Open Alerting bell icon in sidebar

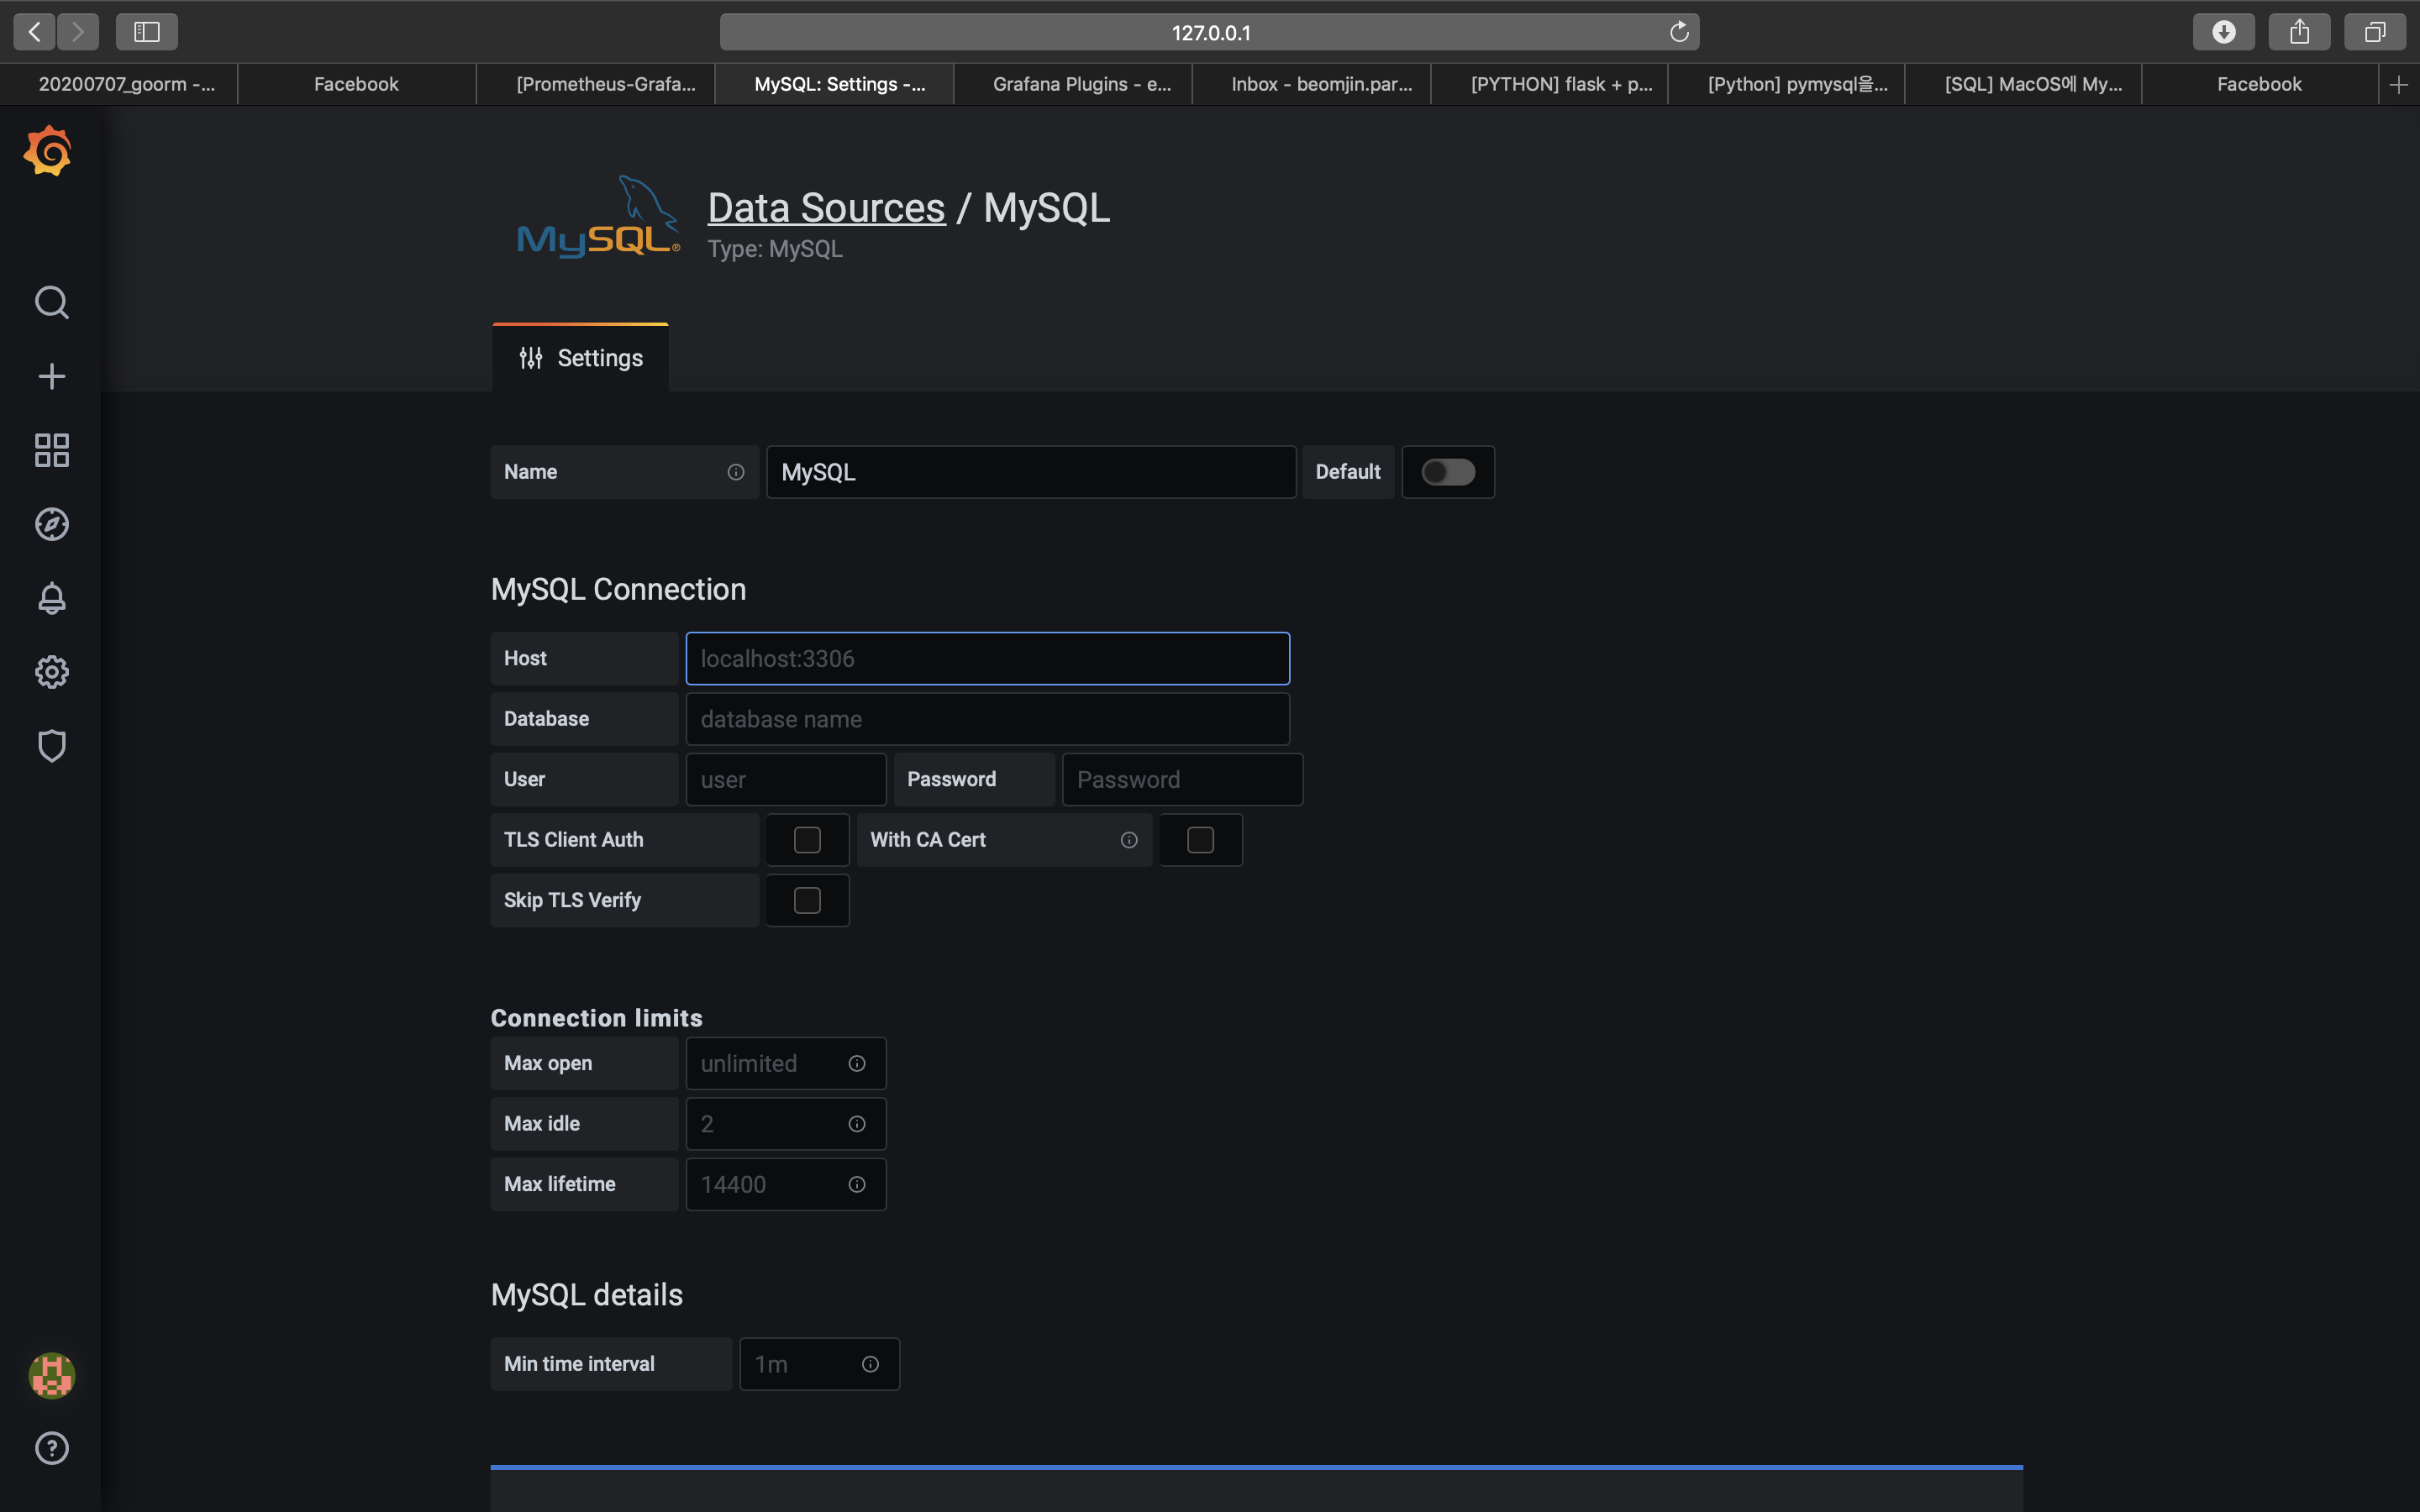pyautogui.click(x=52, y=598)
